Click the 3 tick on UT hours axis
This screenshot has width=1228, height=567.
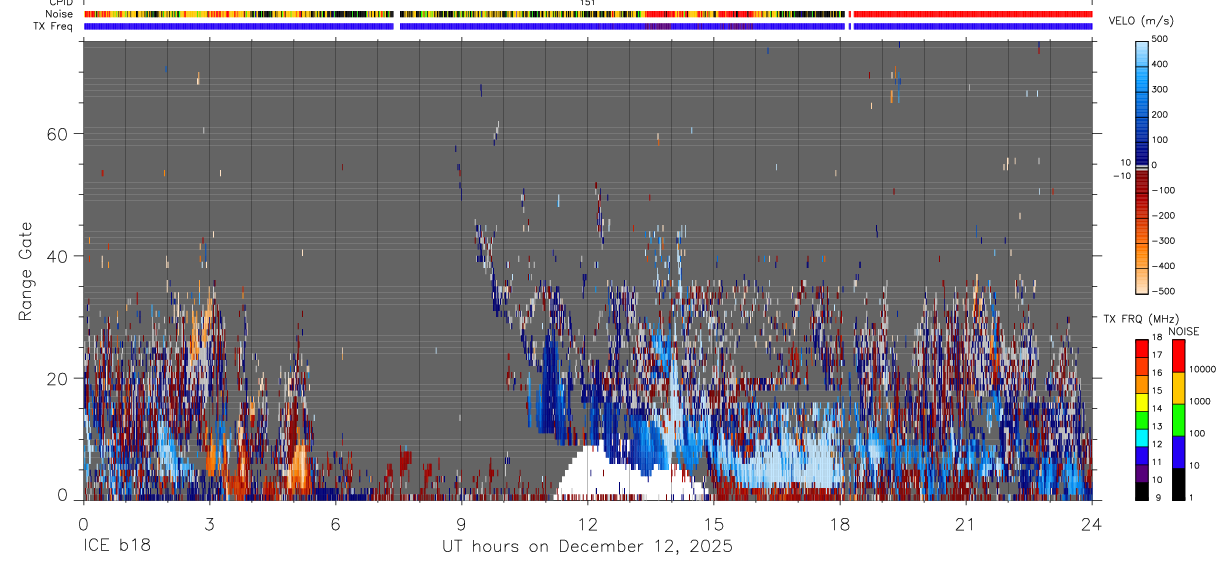coord(209,523)
